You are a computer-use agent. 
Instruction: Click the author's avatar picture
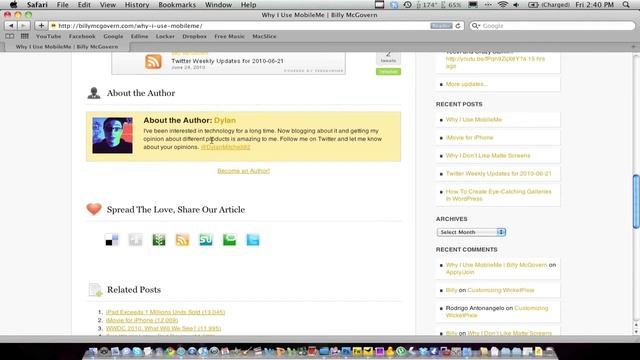112,136
